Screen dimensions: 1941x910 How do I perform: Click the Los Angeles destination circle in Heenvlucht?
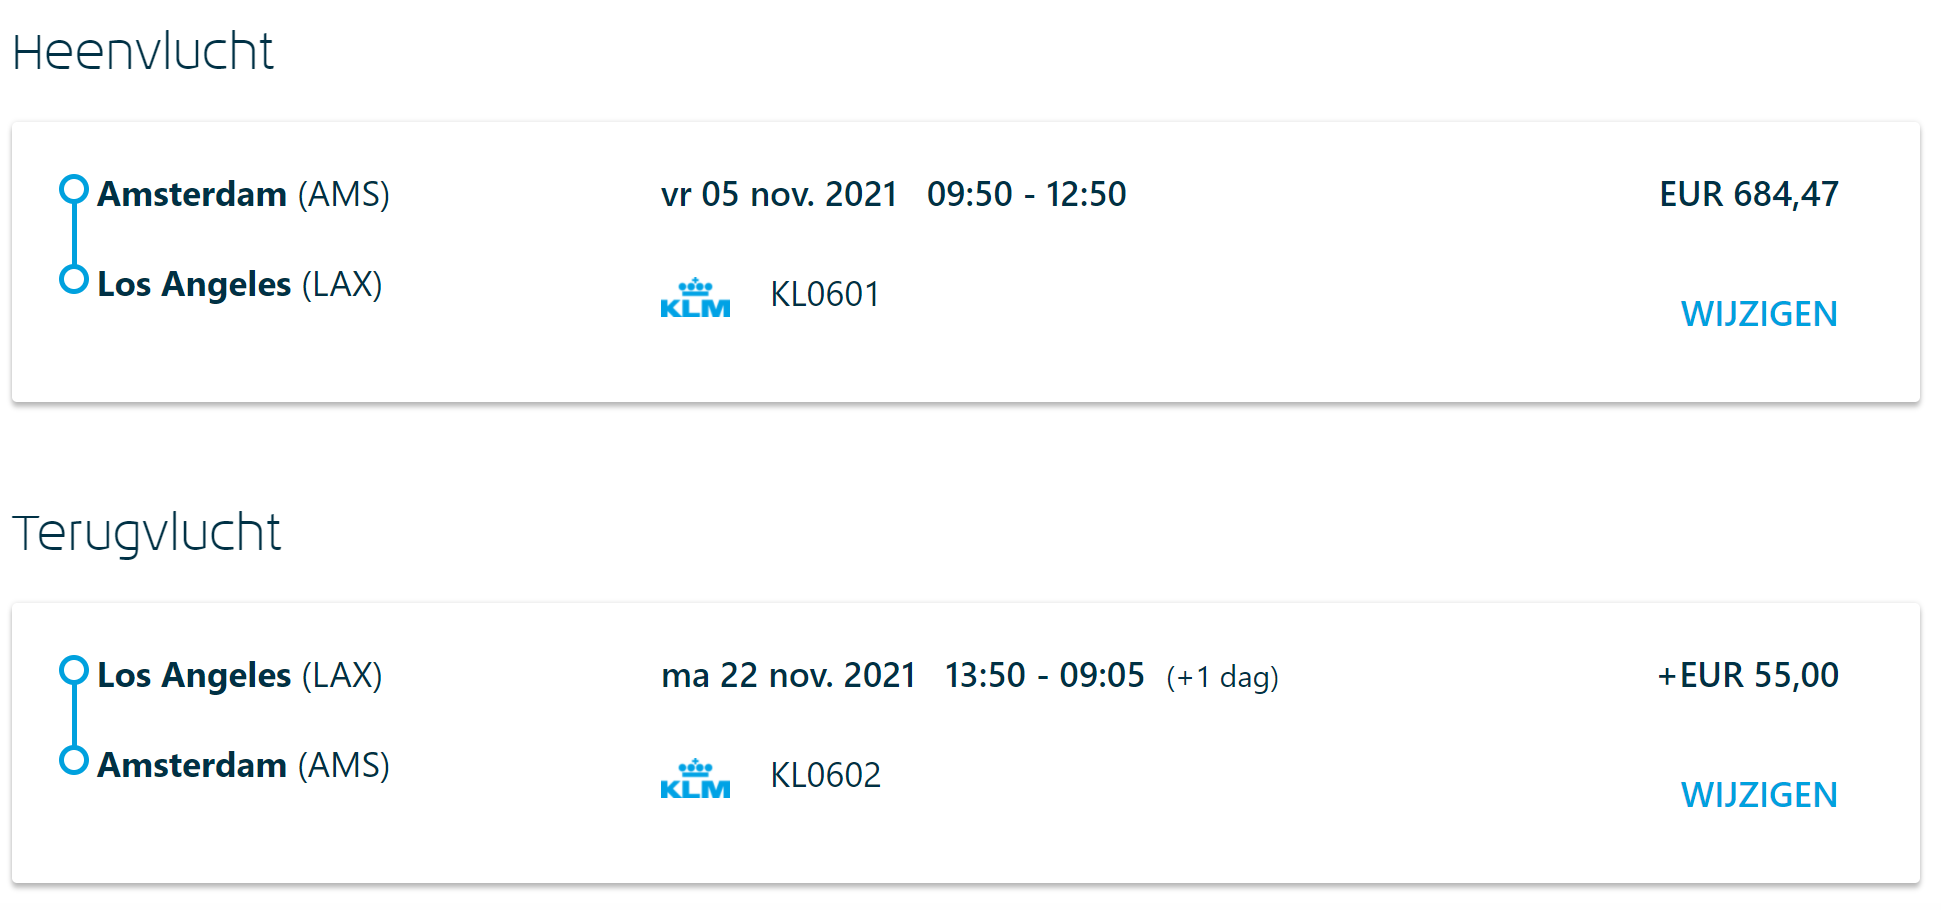click(74, 279)
